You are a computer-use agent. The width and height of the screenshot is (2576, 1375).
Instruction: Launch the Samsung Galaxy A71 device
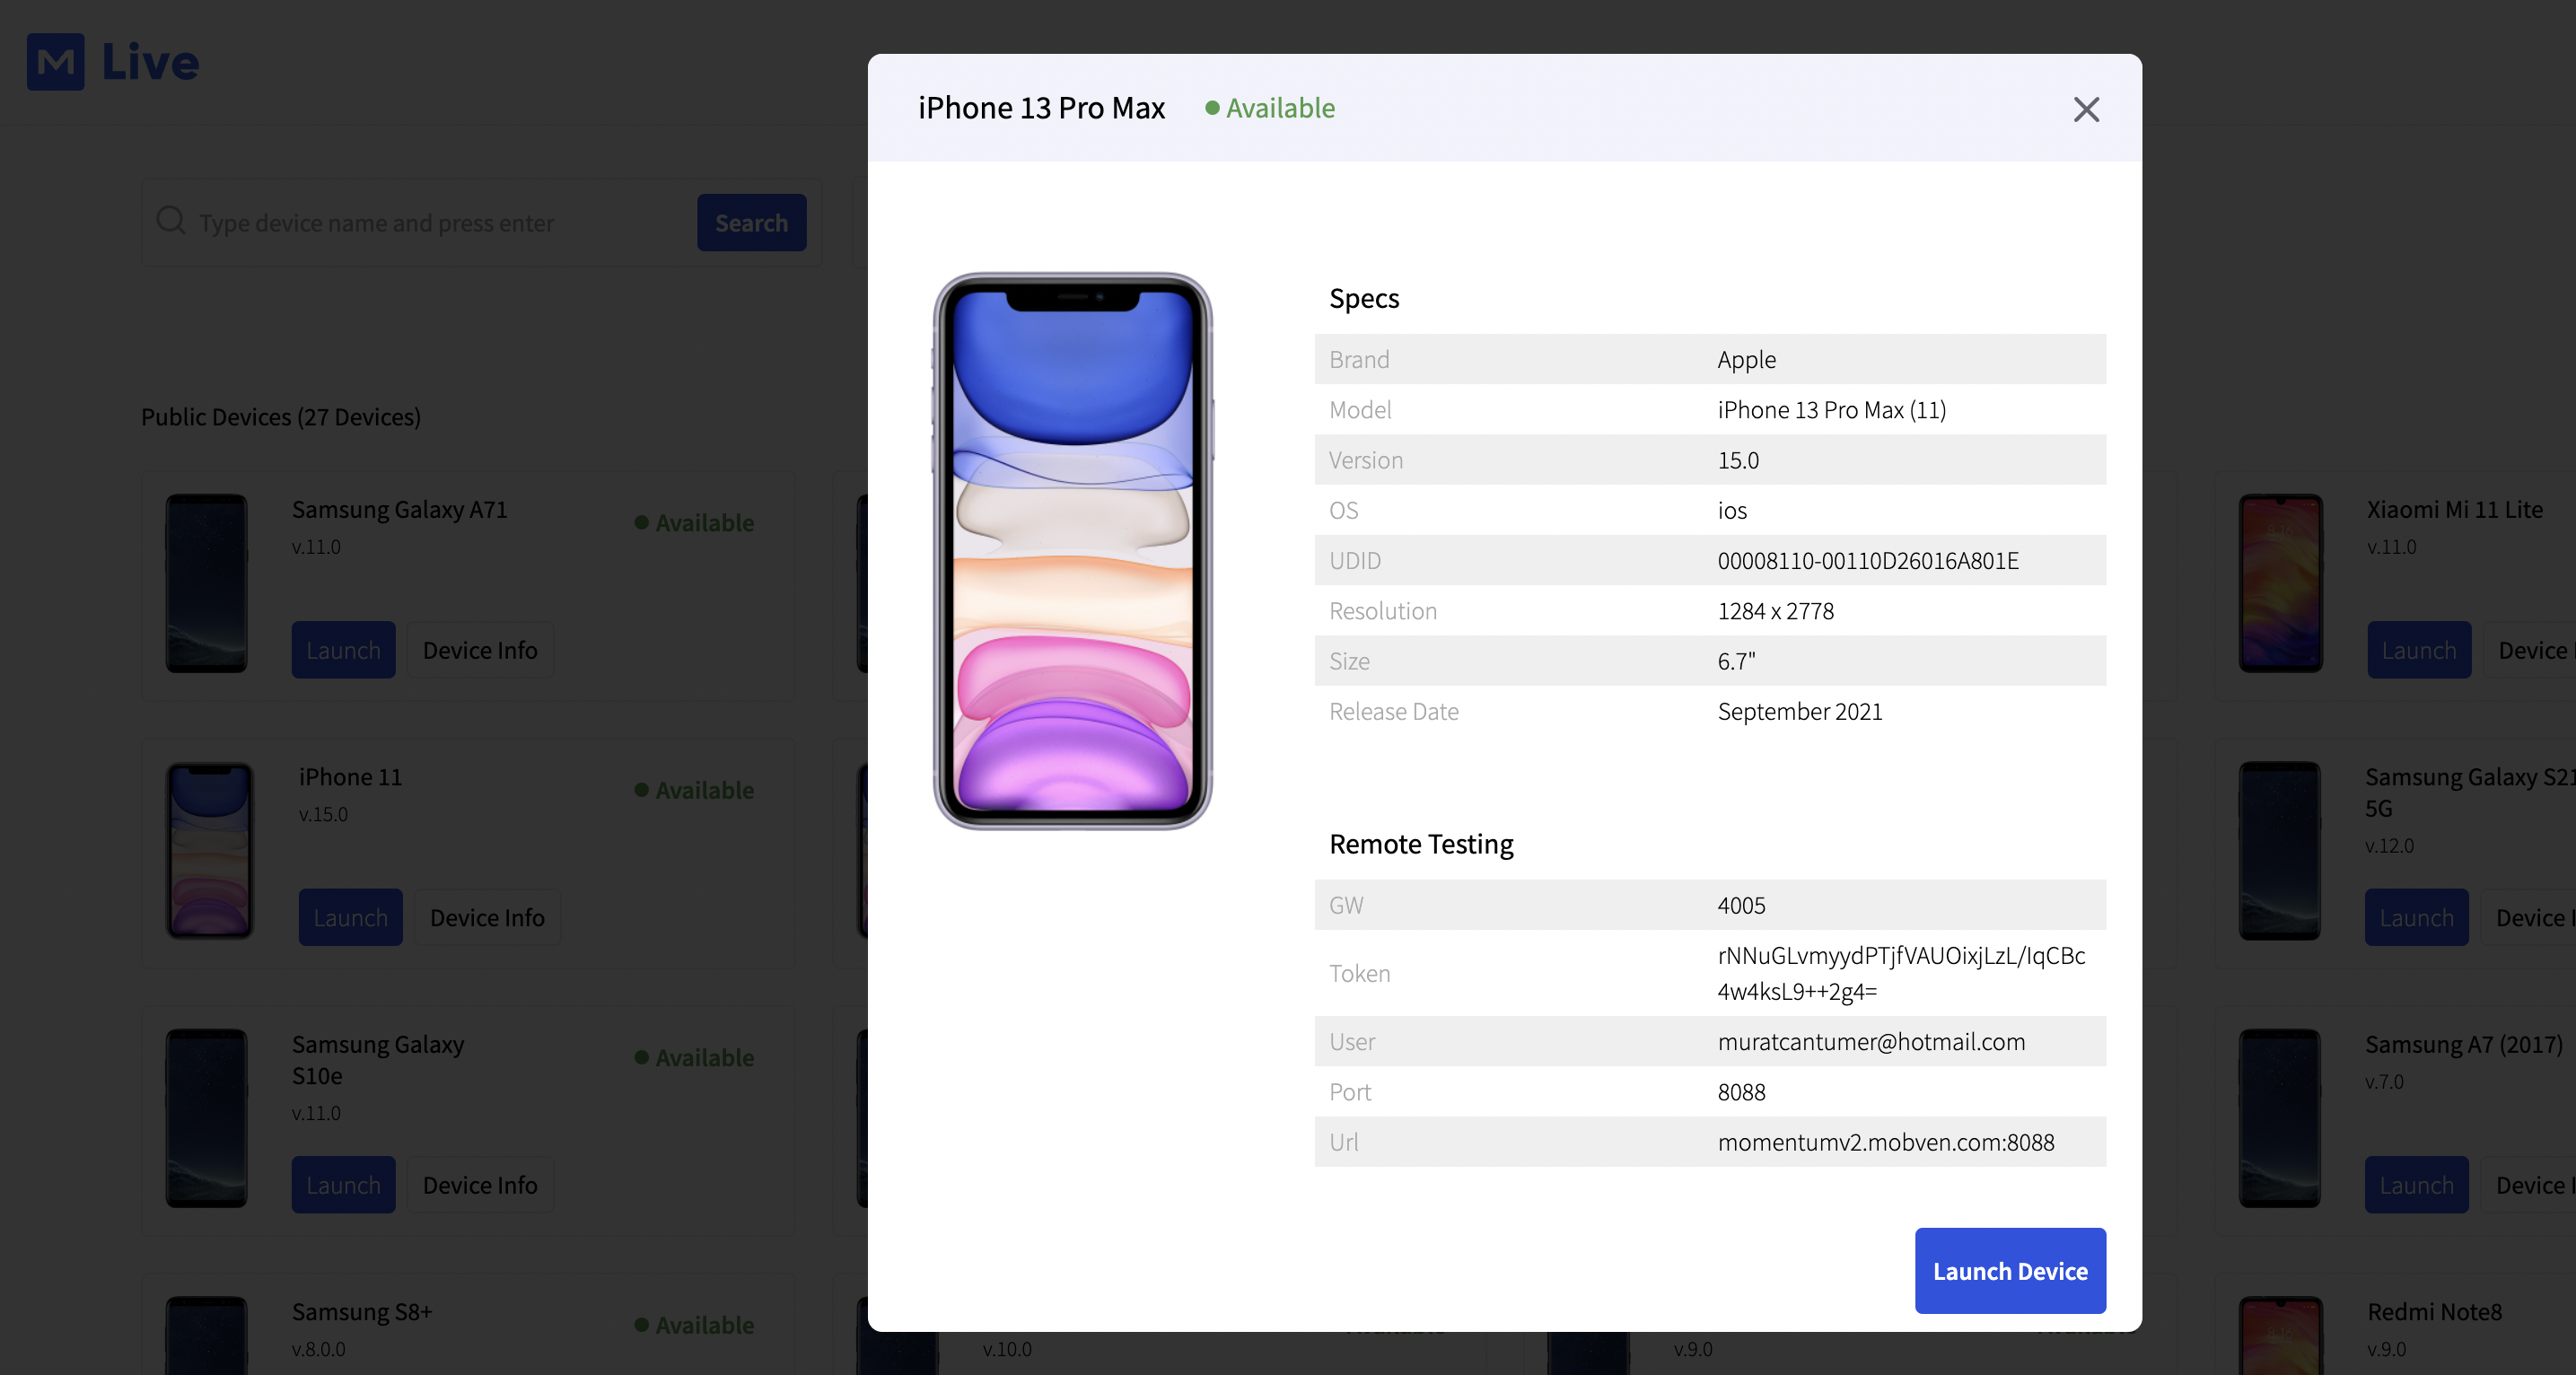click(x=343, y=650)
